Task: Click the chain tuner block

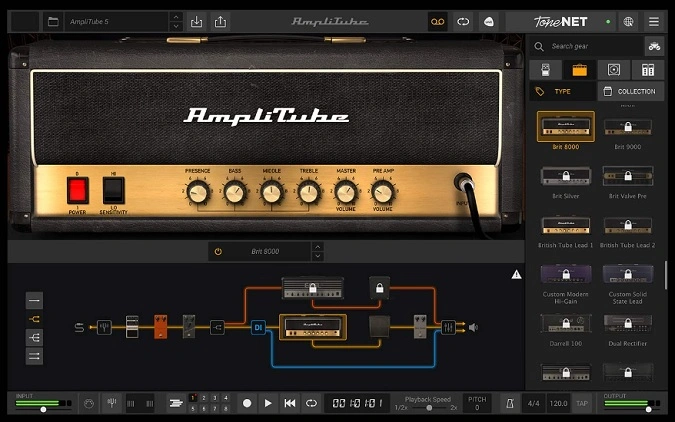Action: pos(104,327)
